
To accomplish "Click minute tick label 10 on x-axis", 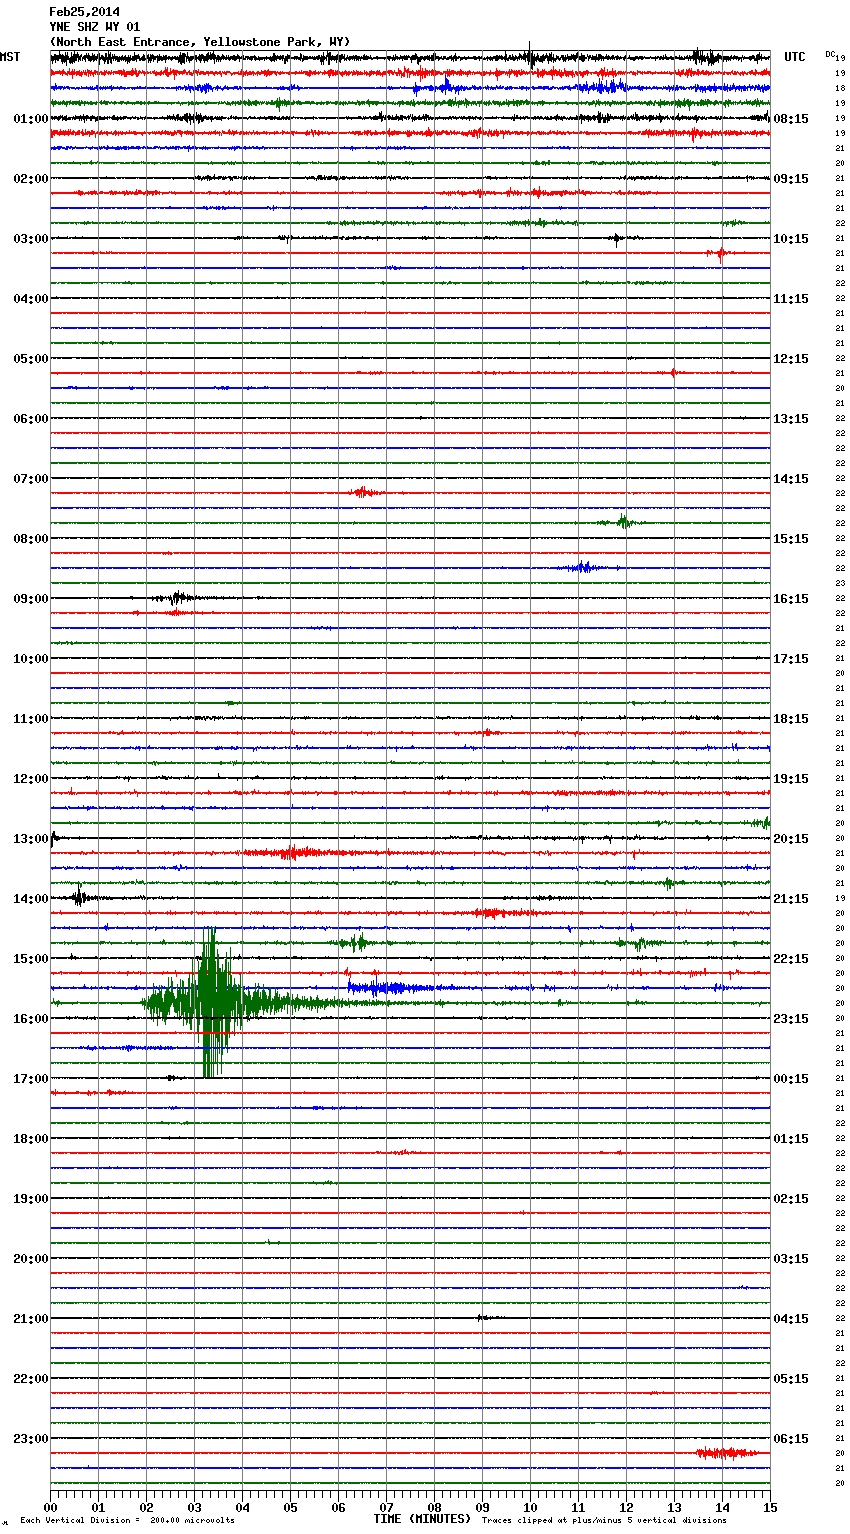I will coord(530,1507).
